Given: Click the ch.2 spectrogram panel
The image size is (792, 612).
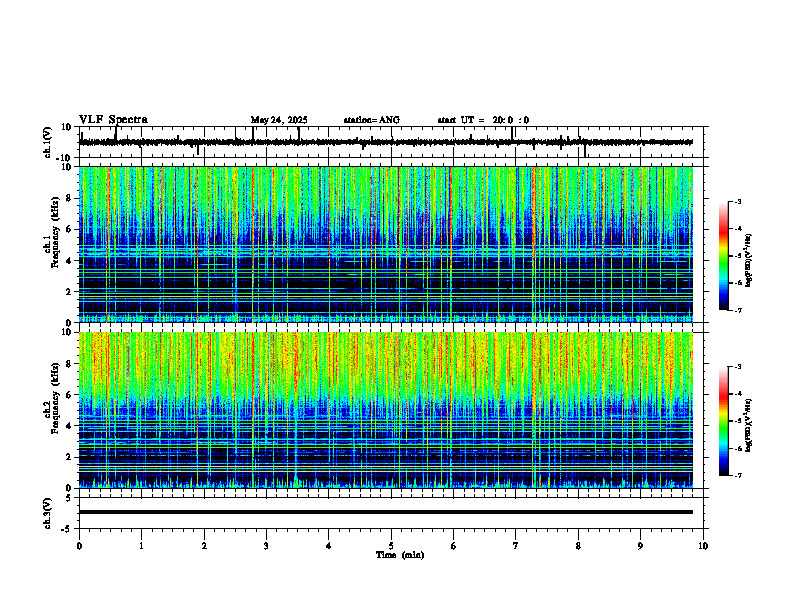Looking at the screenshot, I should pos(386,410).
